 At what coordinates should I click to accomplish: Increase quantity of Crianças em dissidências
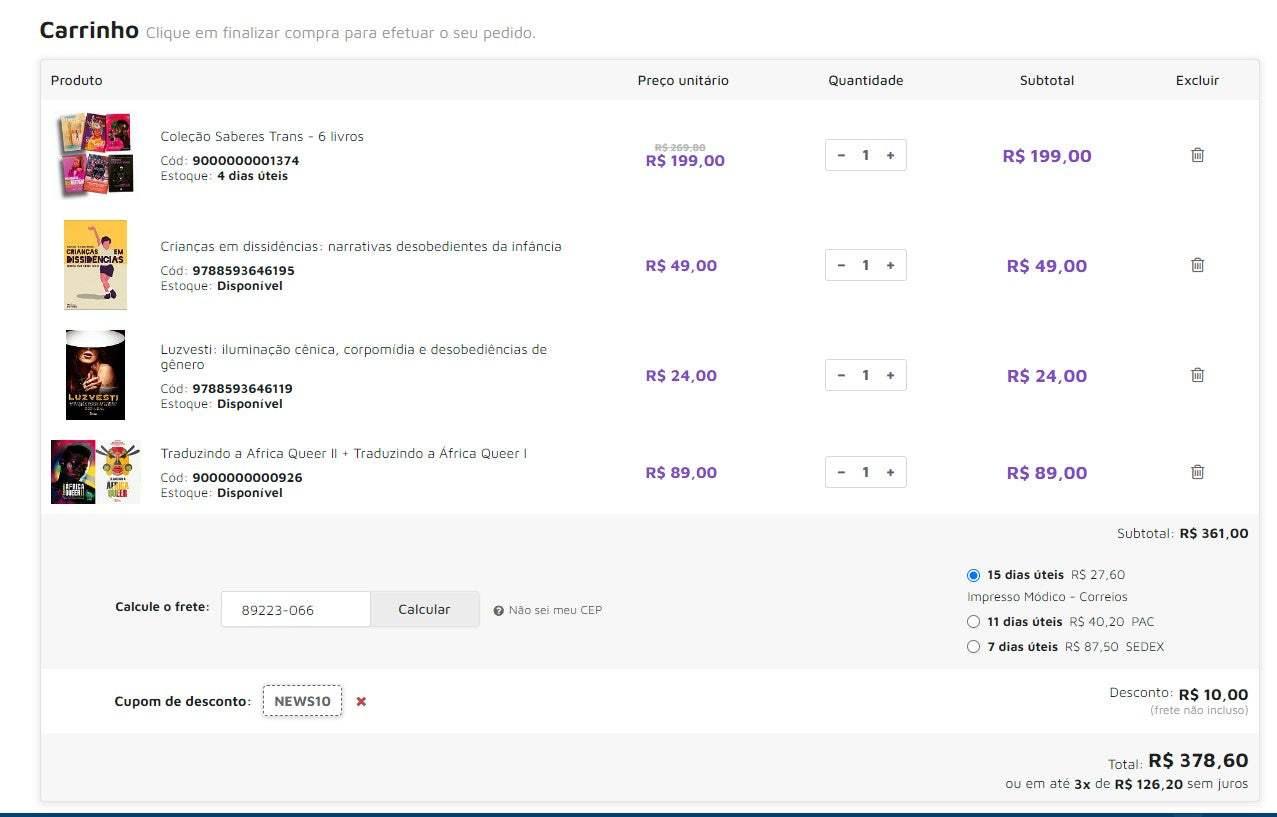(890, 265)
